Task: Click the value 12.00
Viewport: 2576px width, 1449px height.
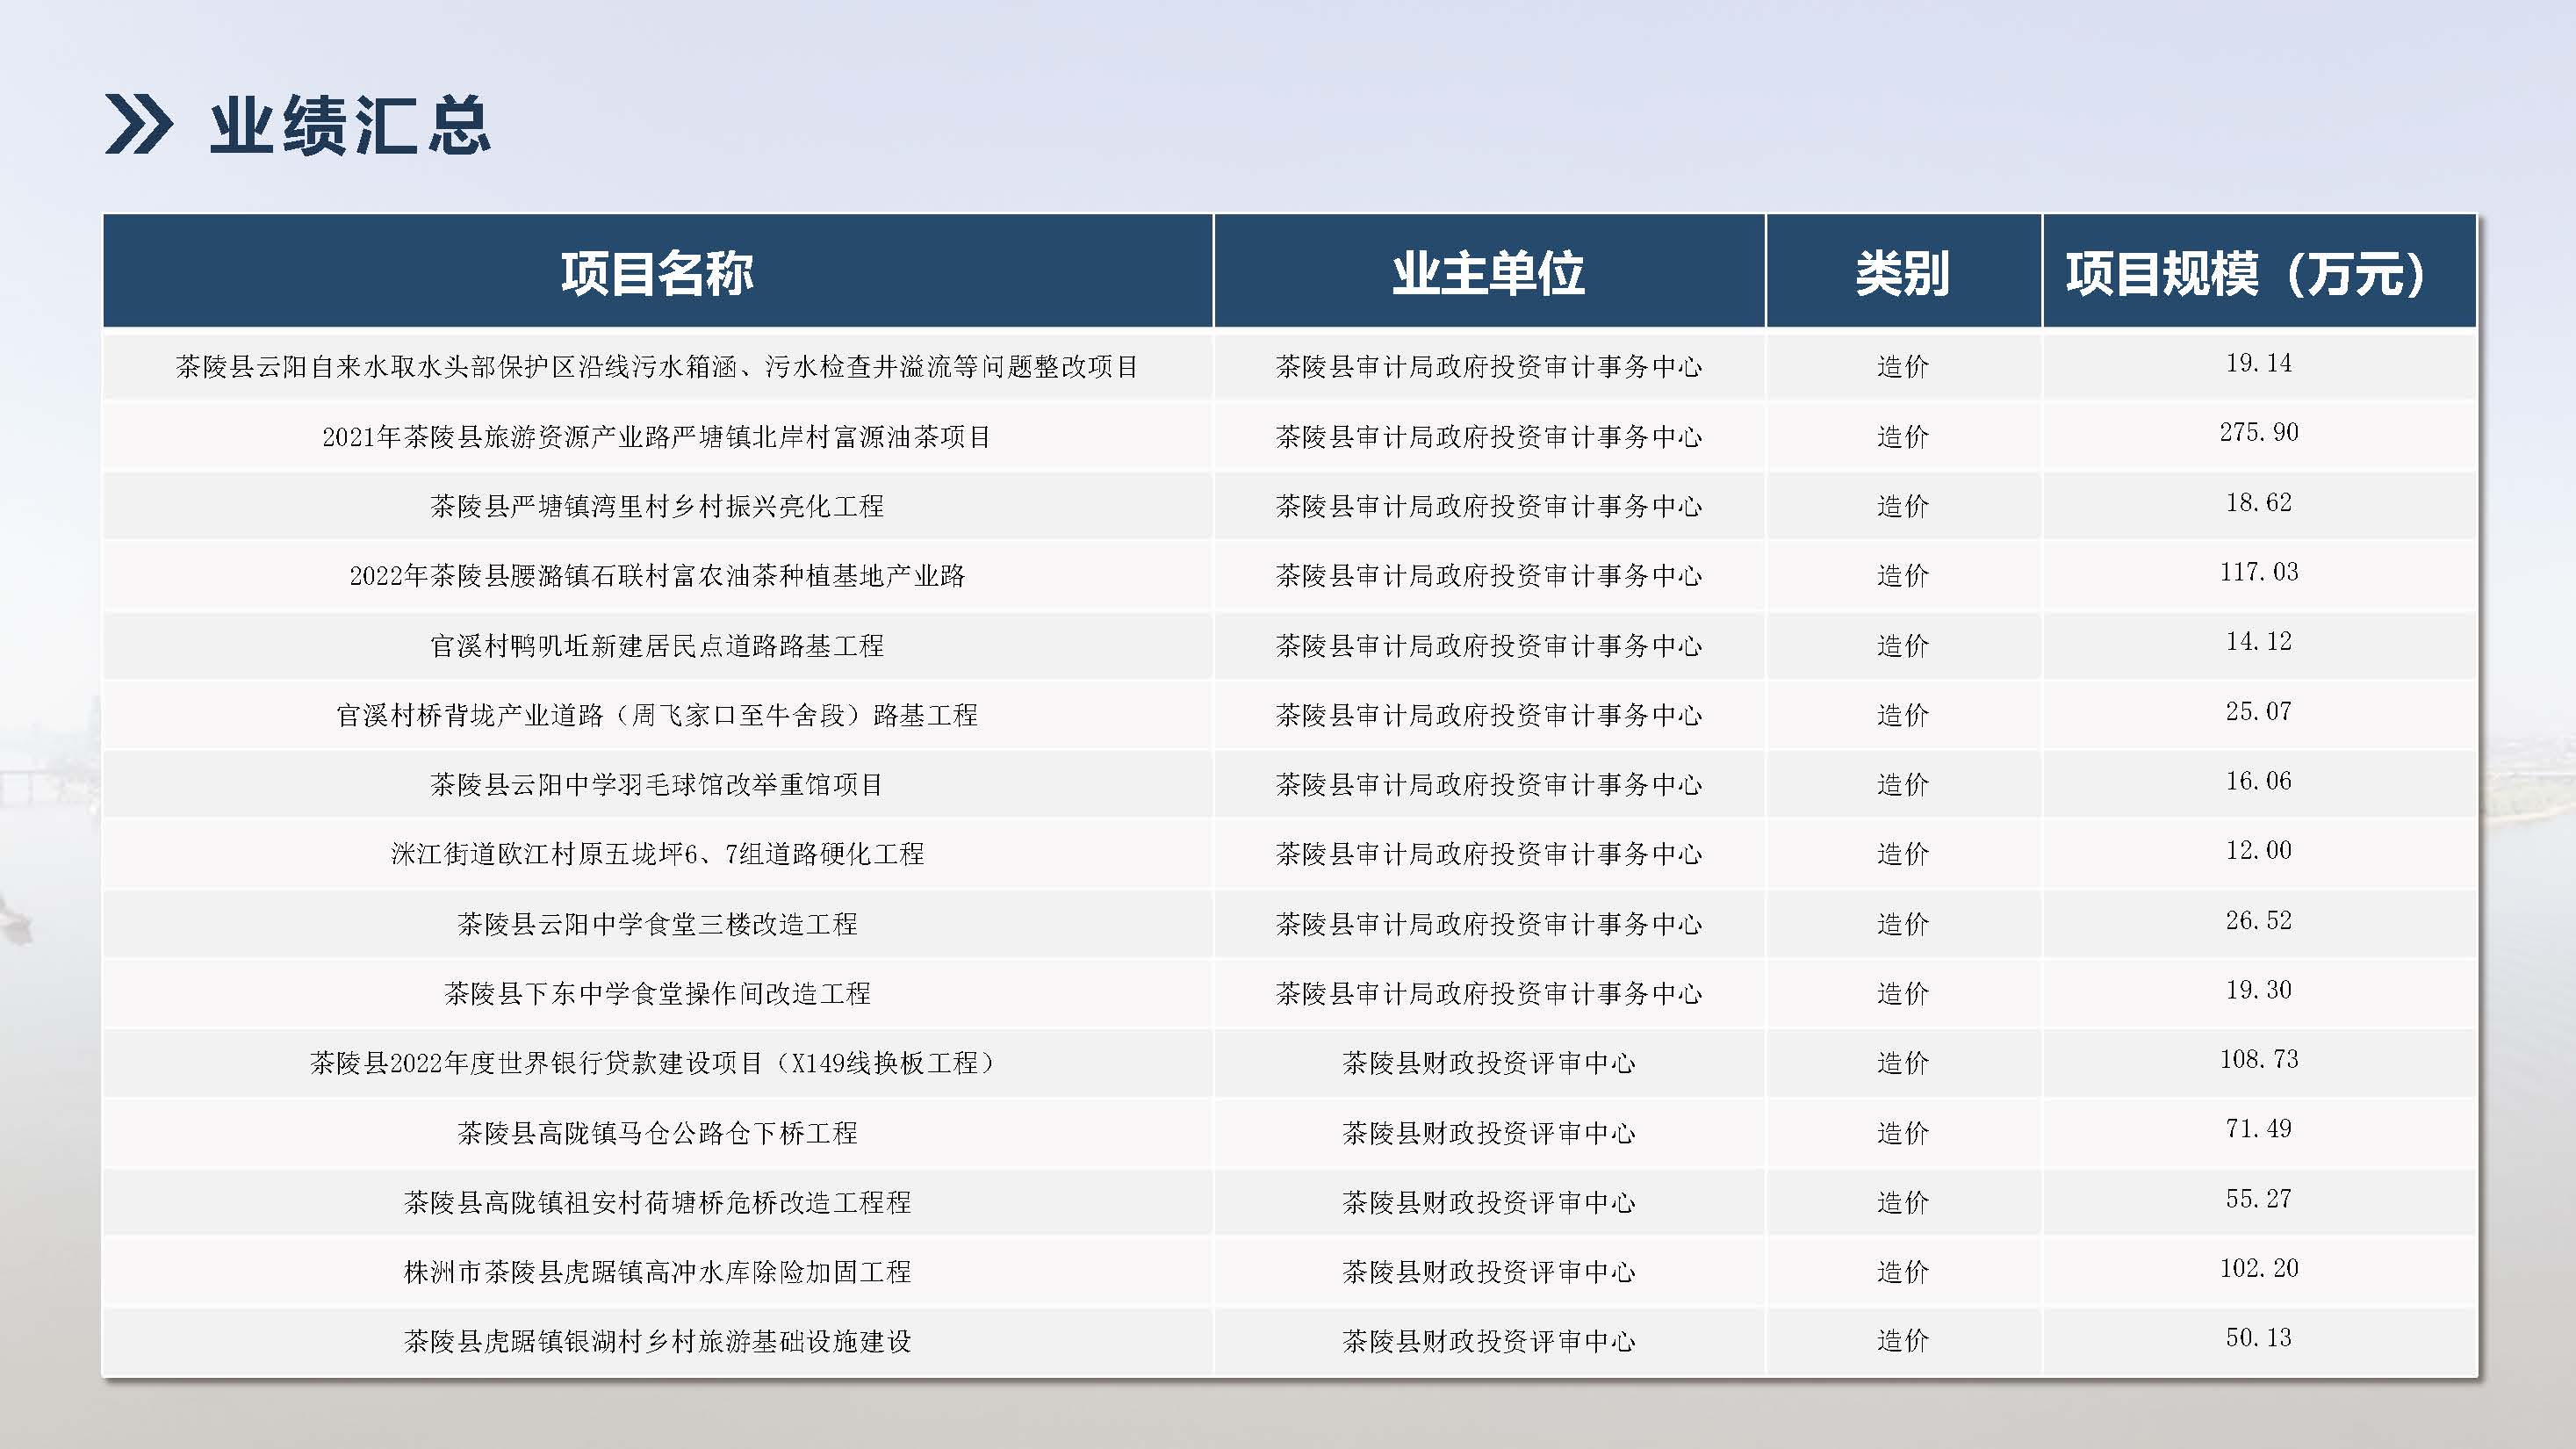Action: [2259, 850]
